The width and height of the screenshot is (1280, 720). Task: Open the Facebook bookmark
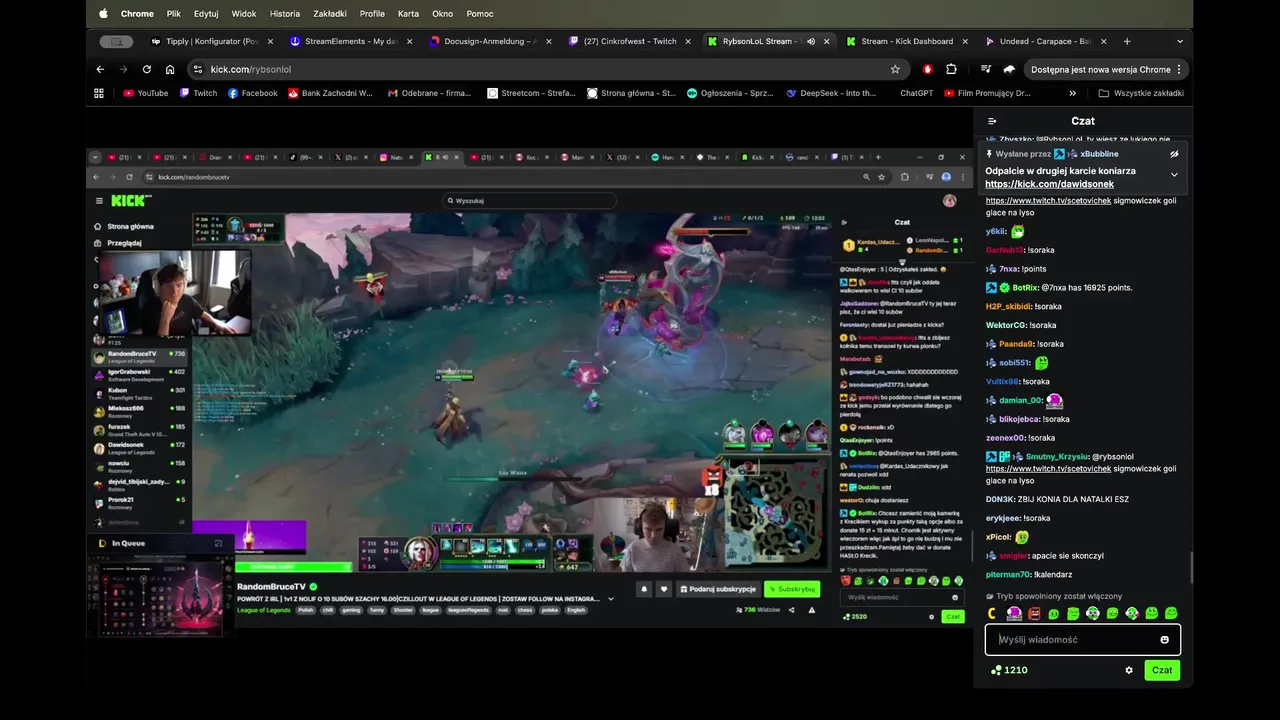pos(252,93)
